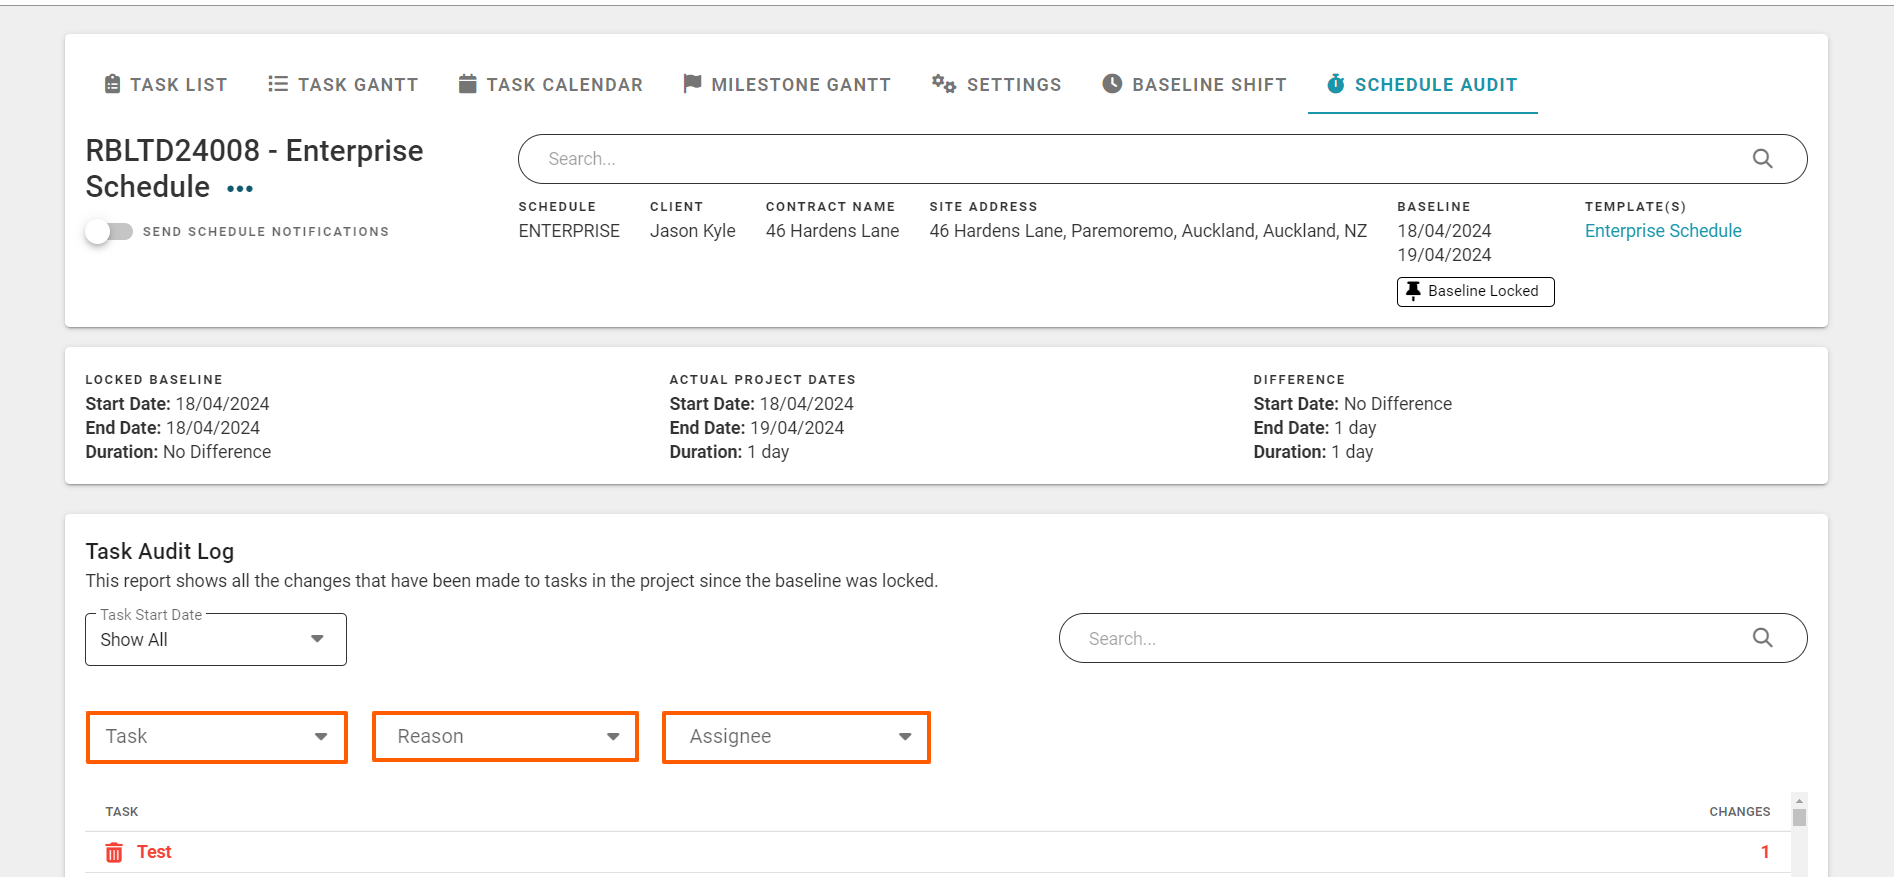
Task: Expand the Reason filter dropdown
Action: pos(506,737)
